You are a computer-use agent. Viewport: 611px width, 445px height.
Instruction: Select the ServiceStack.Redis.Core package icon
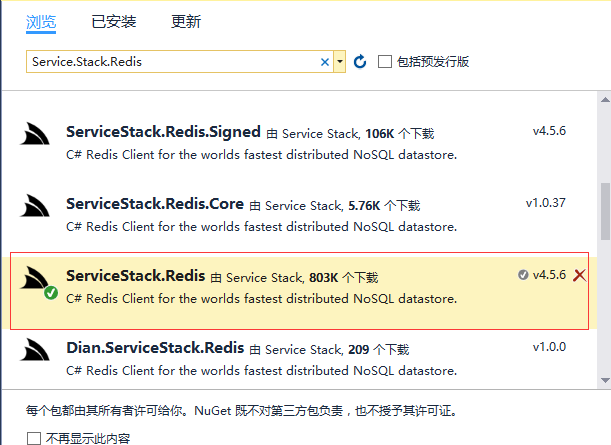(x=35, y=205)
